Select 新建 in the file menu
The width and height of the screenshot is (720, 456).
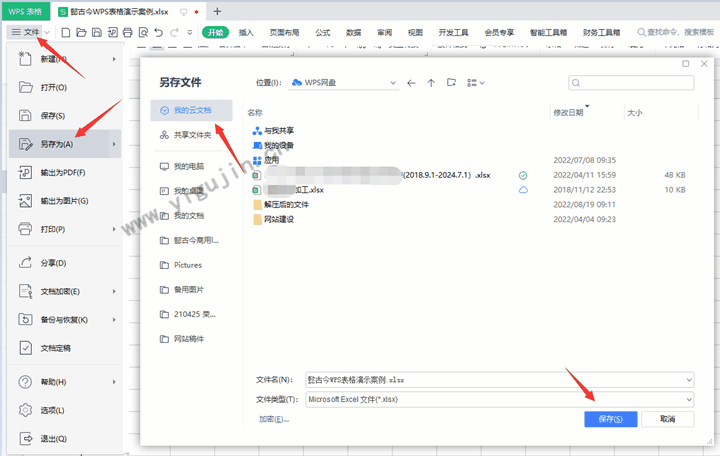65,59
